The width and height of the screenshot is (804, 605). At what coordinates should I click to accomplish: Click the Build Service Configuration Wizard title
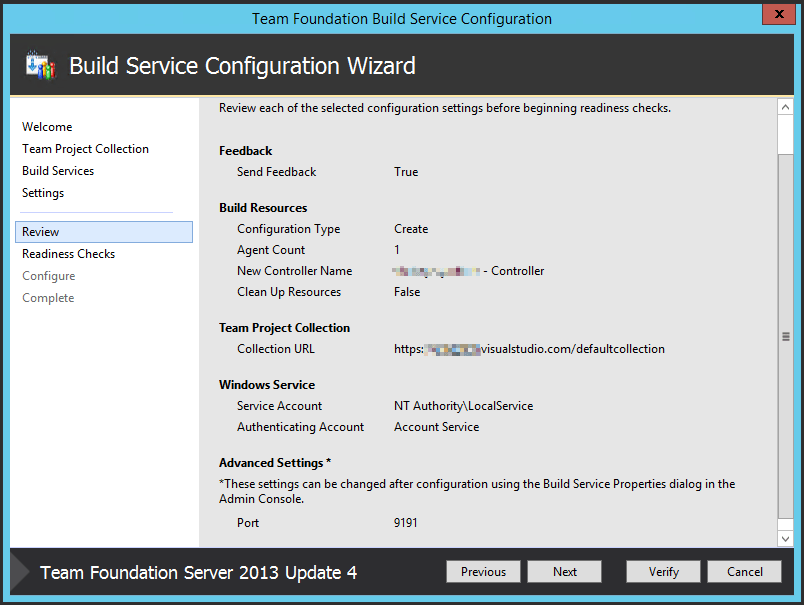[243, 66]
